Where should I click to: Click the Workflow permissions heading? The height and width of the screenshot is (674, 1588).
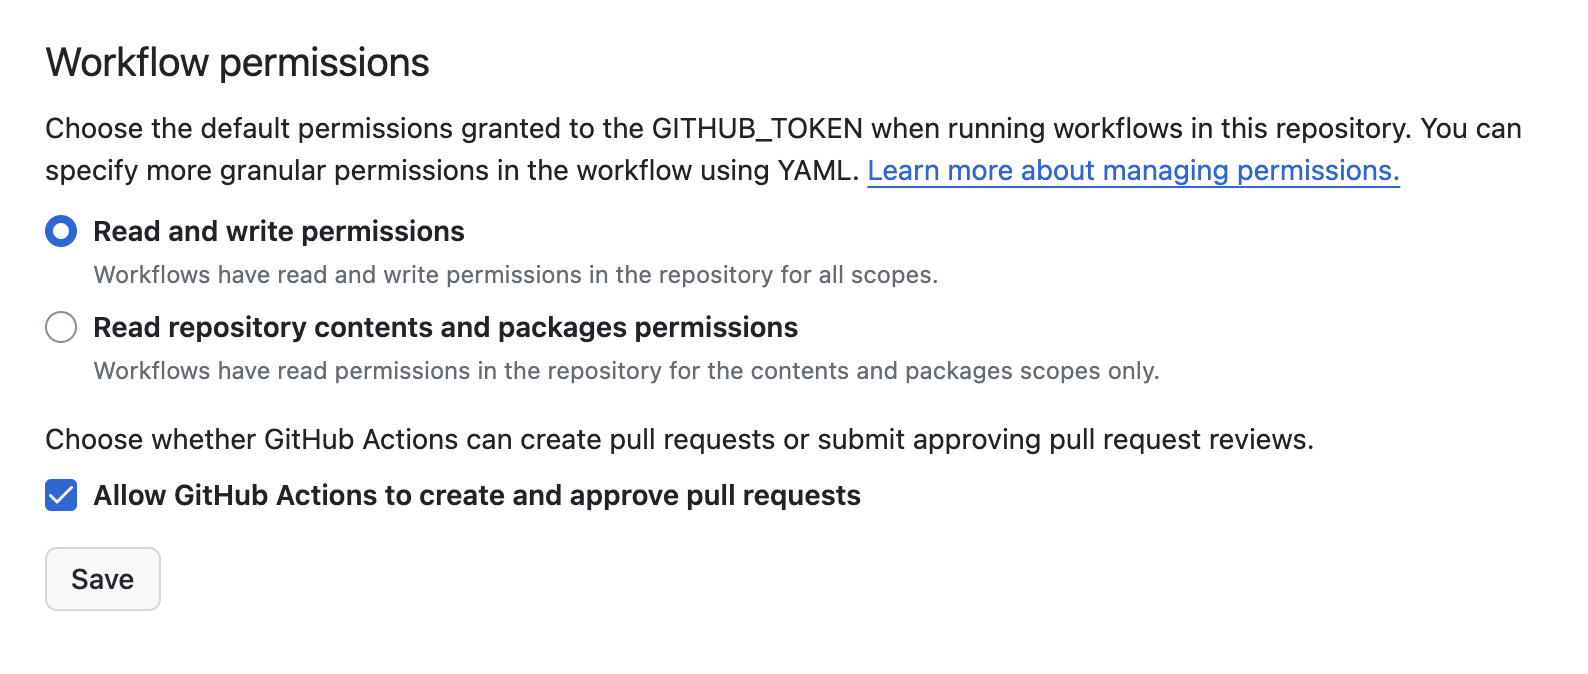238,63
